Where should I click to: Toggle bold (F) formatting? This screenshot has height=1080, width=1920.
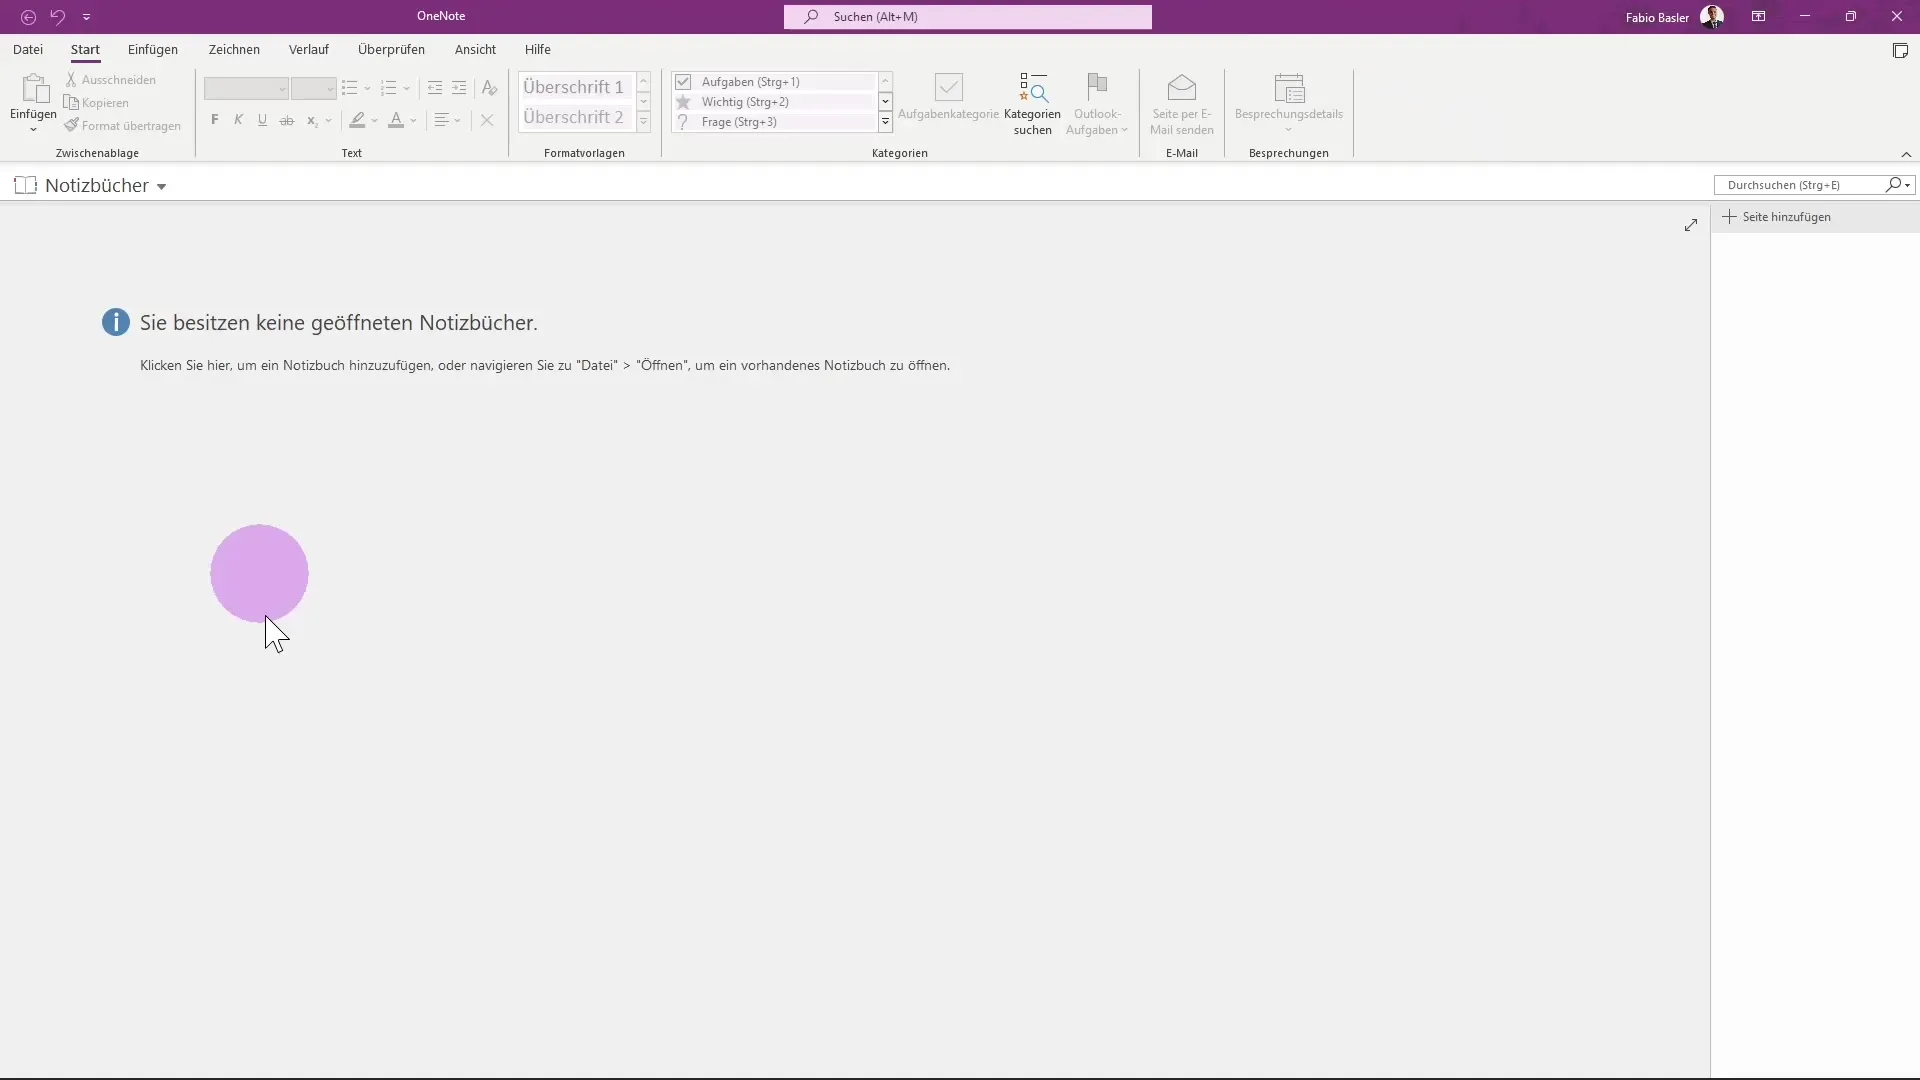point(214,120)
